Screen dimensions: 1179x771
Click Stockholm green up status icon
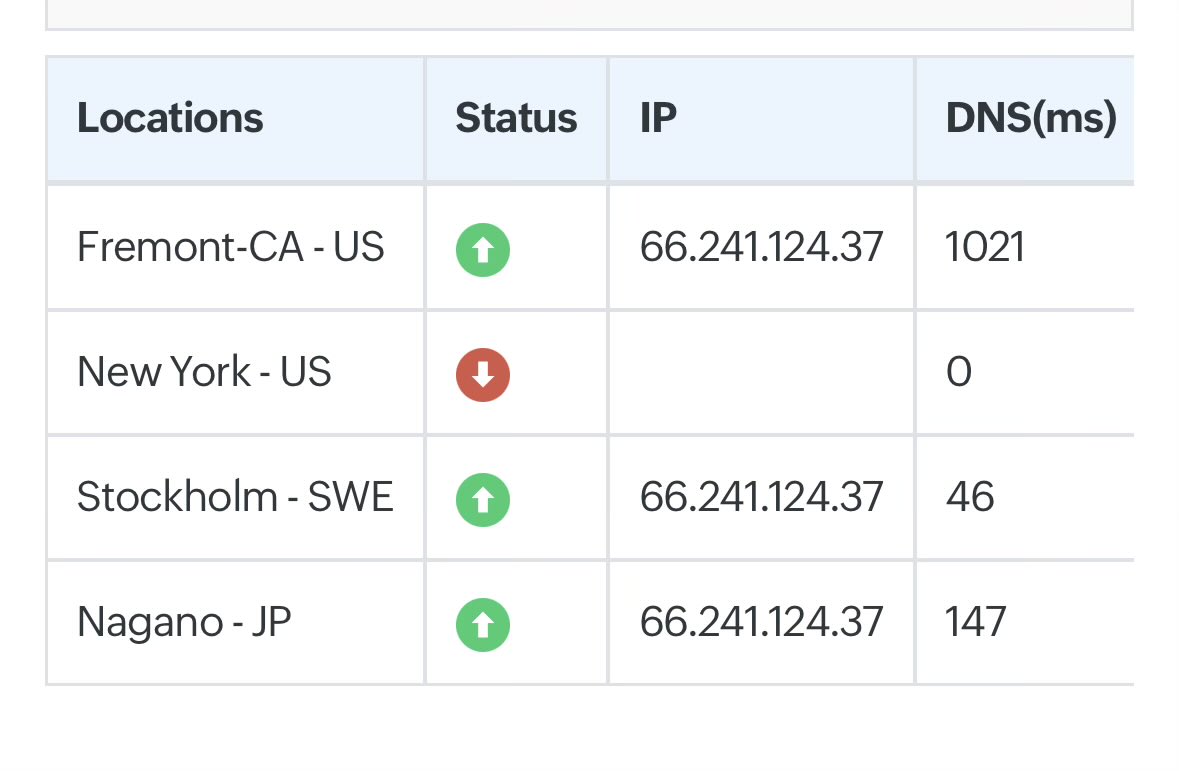tap(483, 499)
